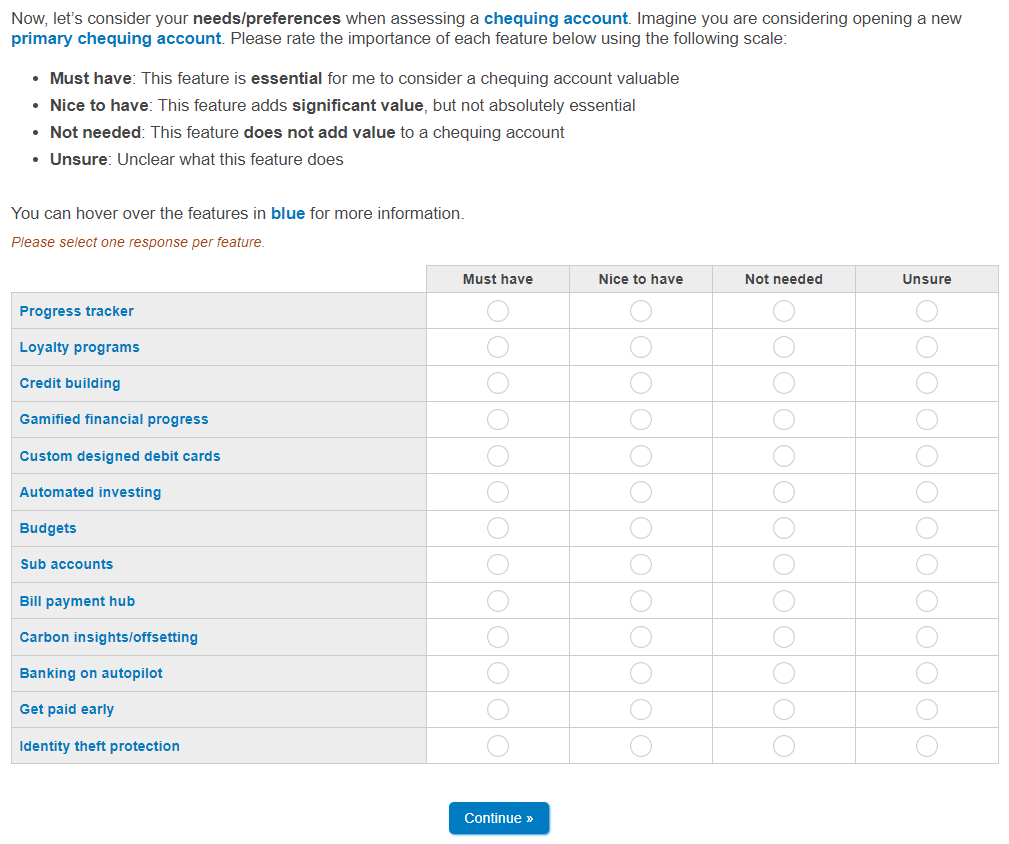The width and height of the screenshot is (1009, 844).
Task: Click the Unsure column header
Action: [x=927, y=279]
